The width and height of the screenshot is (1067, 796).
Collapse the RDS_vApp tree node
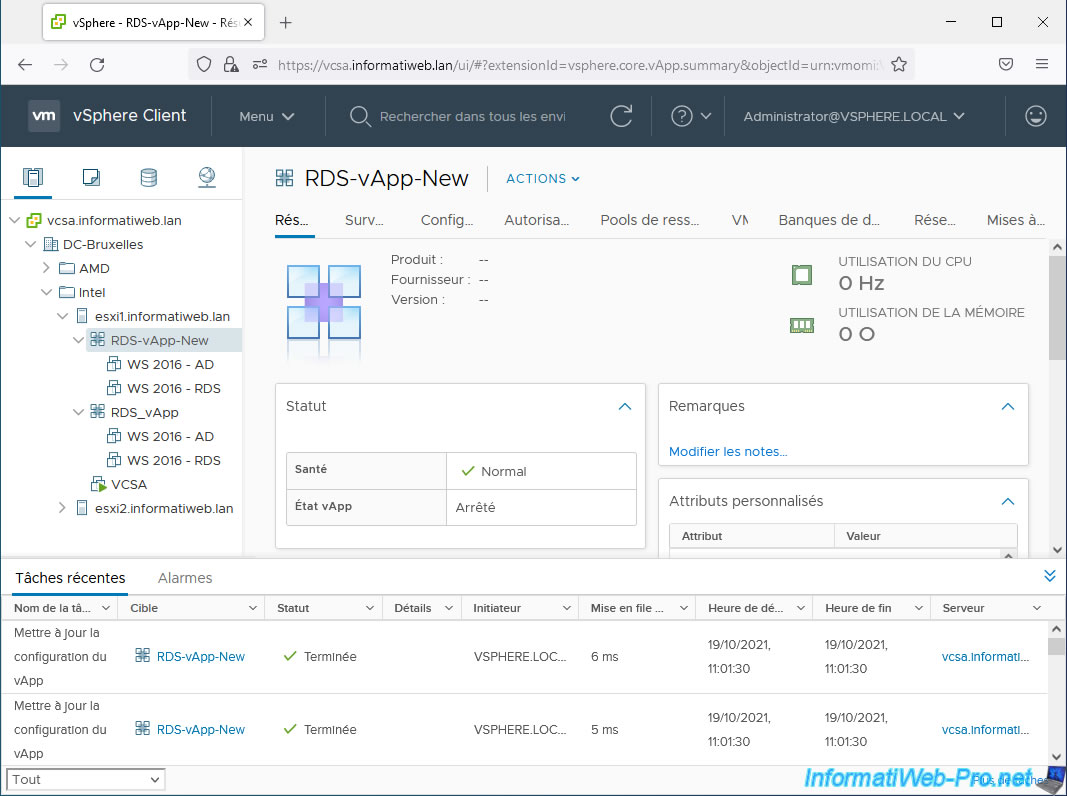click(78, 412)
